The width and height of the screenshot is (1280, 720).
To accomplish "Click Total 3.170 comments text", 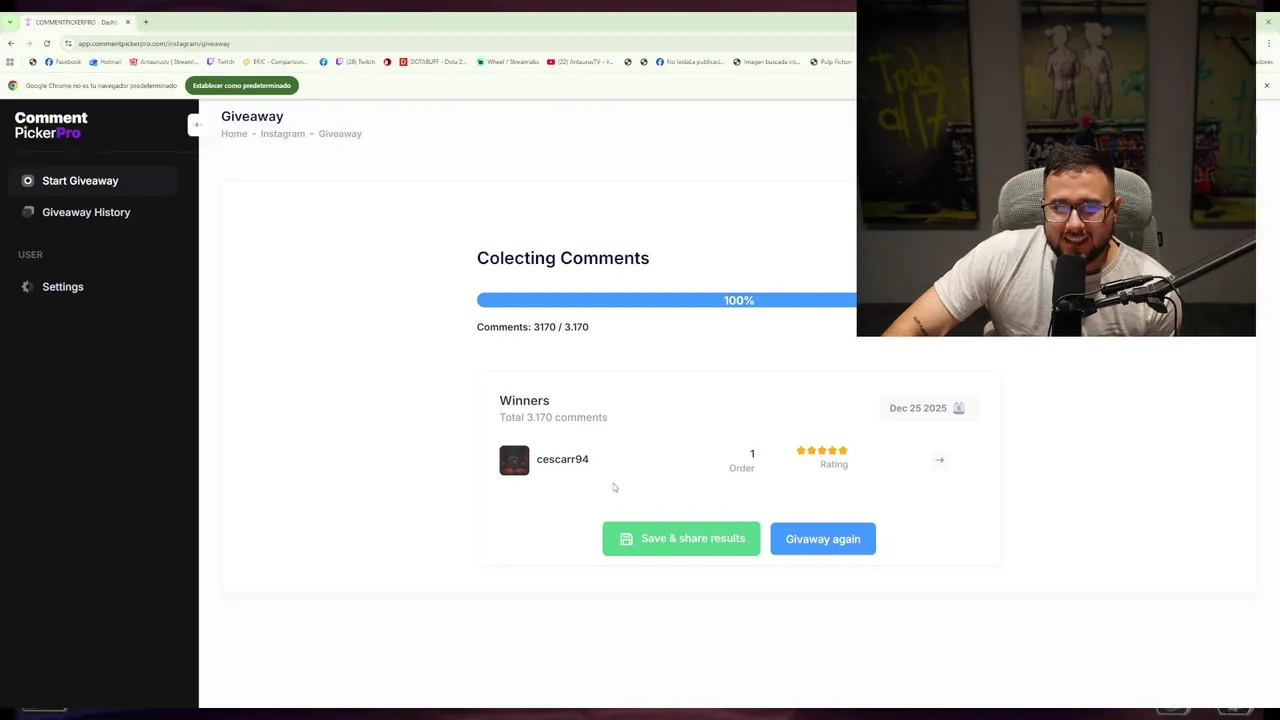I will tap(553, 418).
